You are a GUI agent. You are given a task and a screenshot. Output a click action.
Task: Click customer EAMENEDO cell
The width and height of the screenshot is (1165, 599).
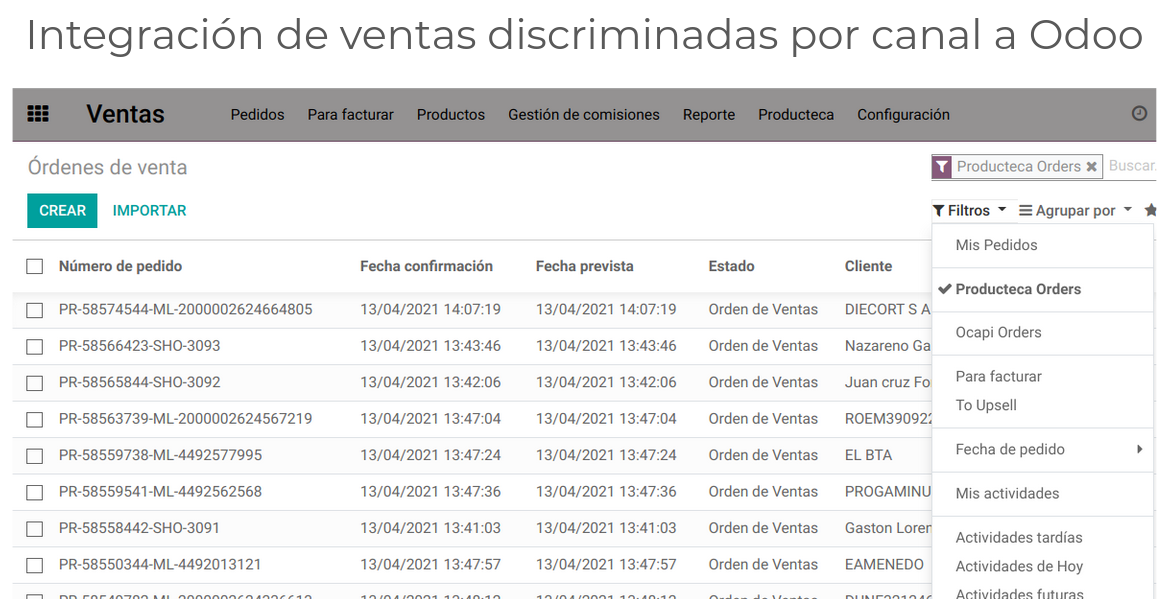pos(884,564)
